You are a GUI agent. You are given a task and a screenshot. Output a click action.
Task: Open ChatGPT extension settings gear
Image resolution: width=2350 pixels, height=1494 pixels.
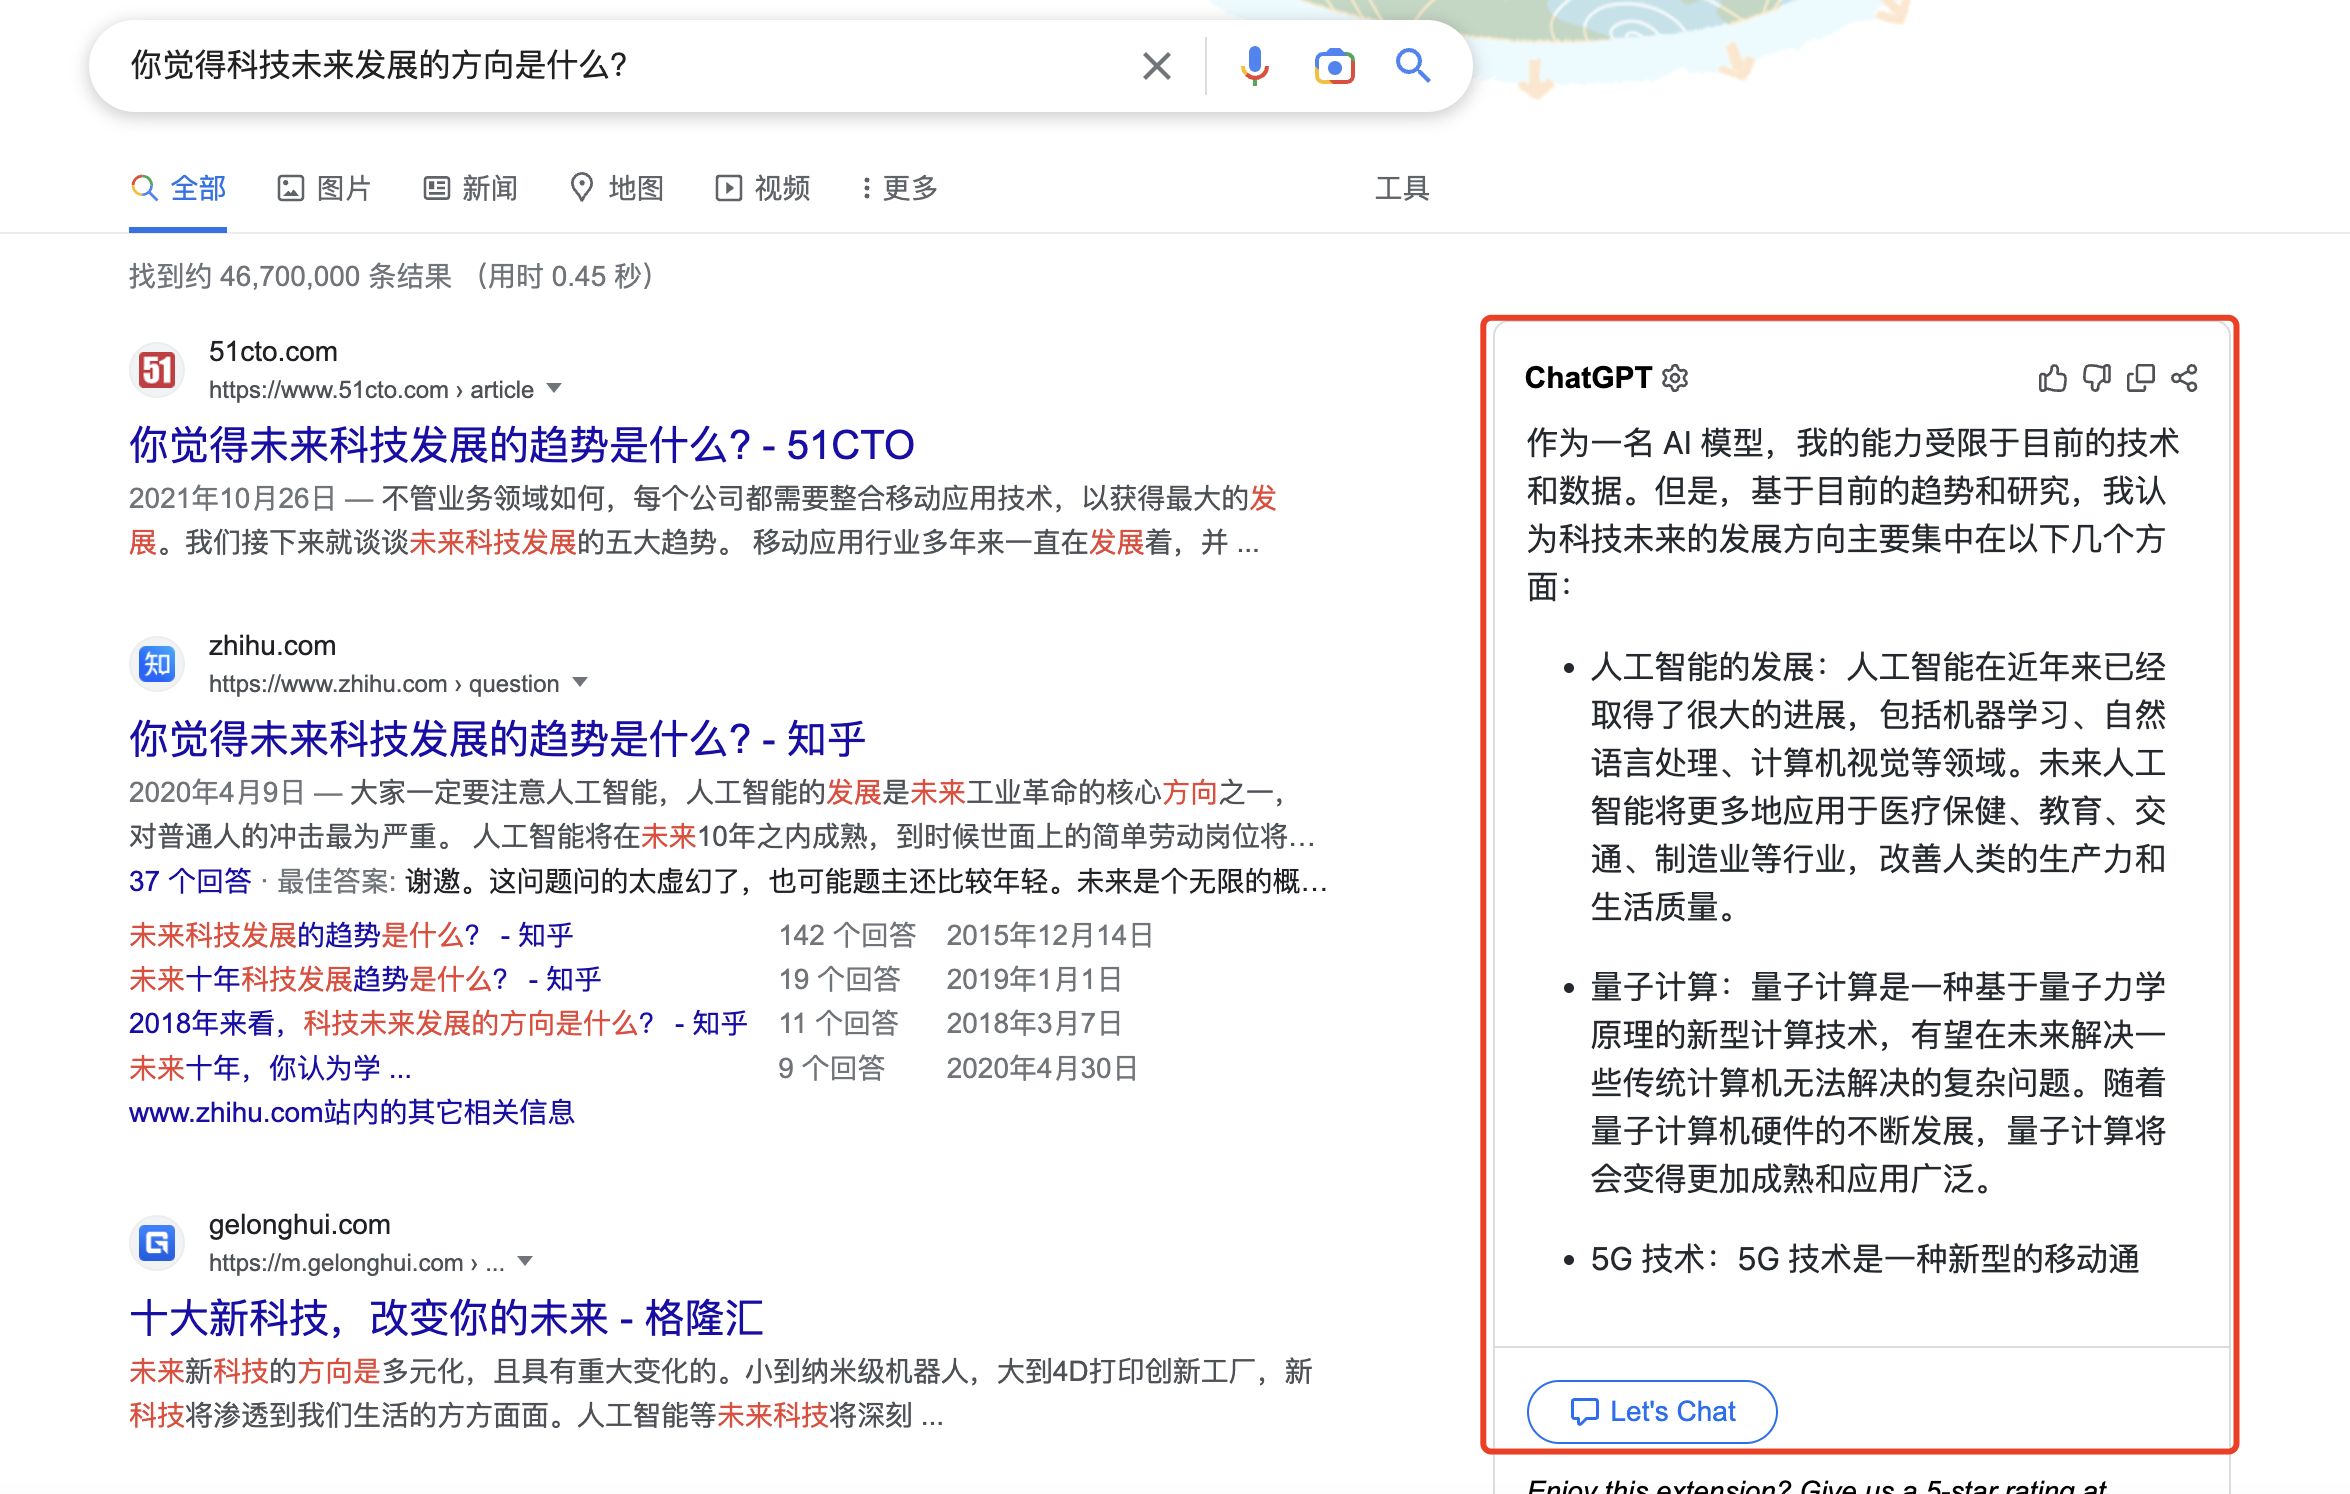1675,377
